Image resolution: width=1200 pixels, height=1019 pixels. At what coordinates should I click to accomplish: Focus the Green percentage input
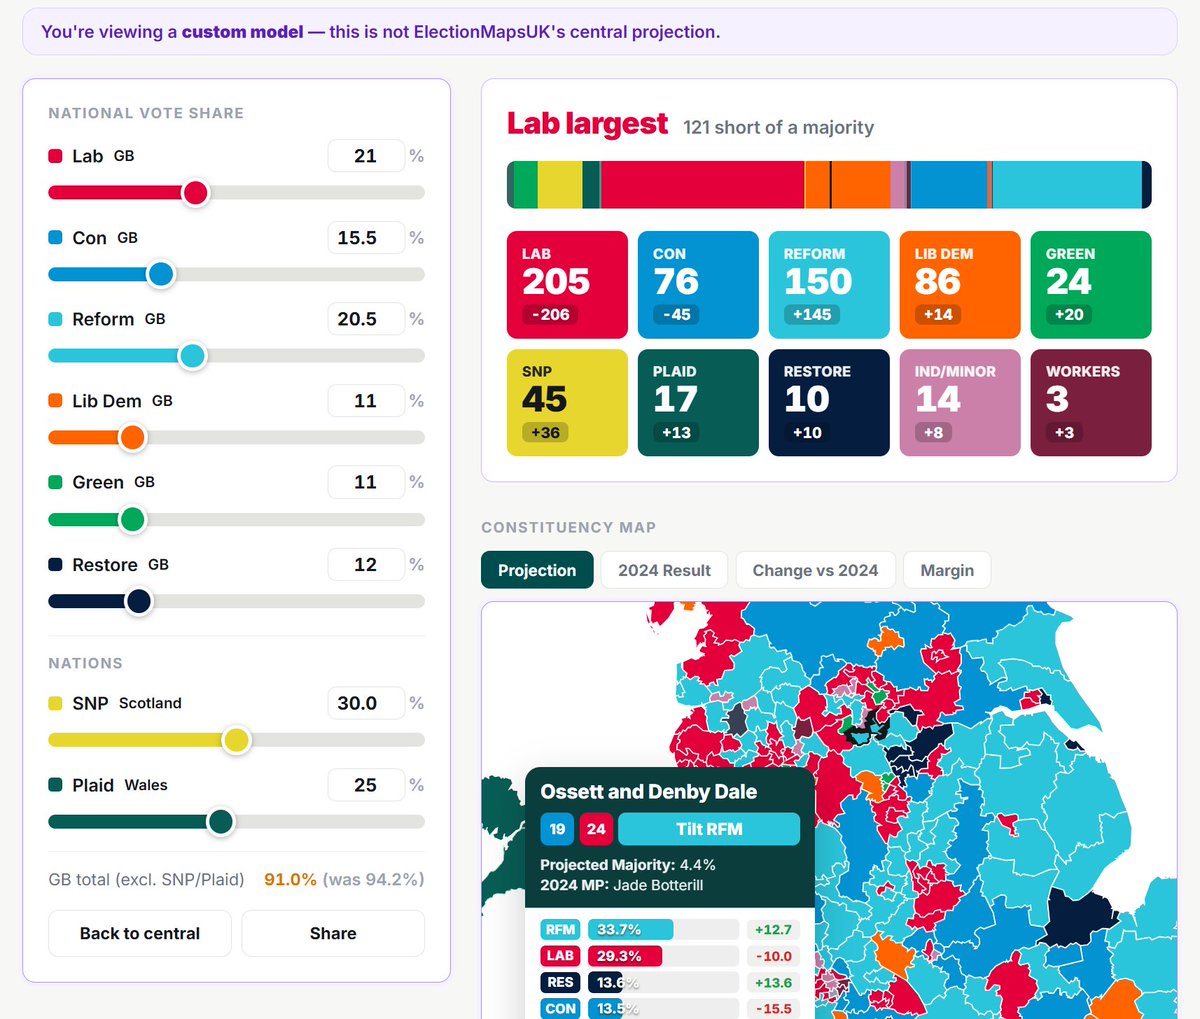[366, 482]
